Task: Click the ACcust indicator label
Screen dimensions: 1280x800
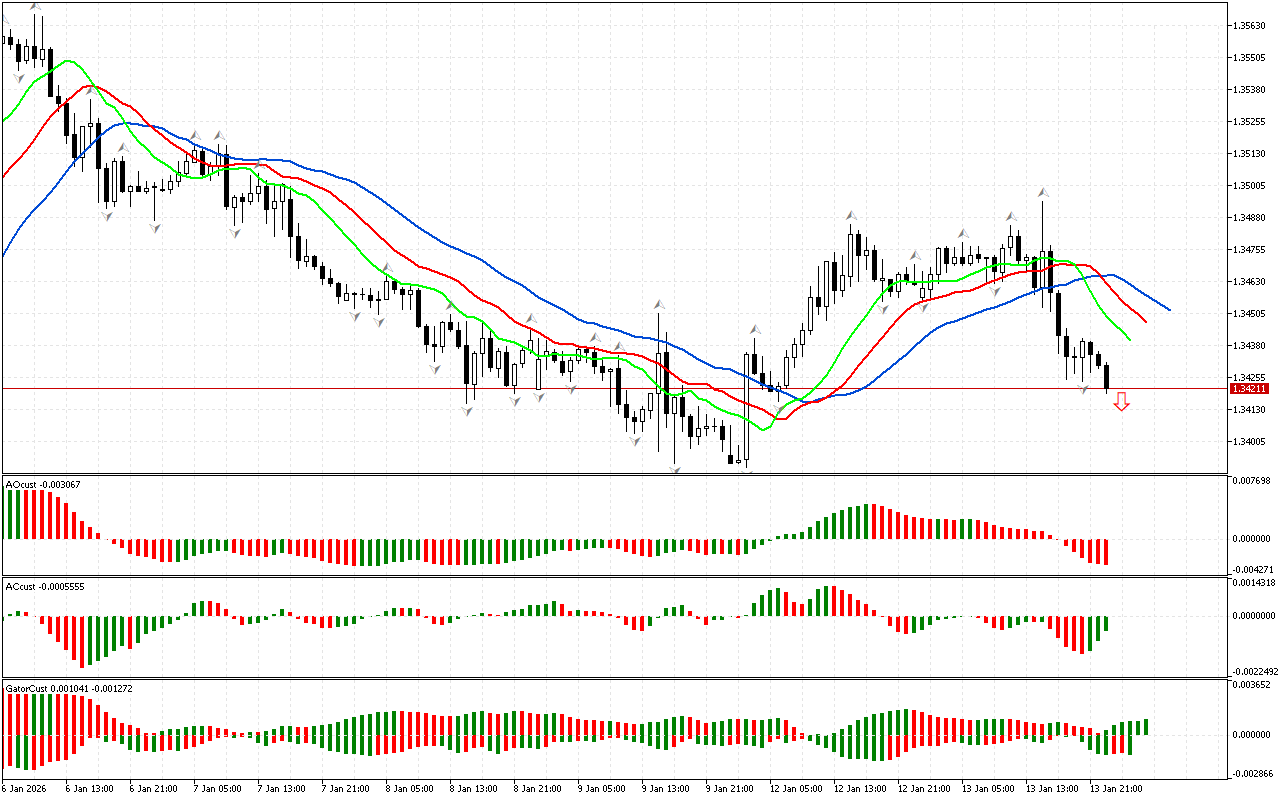Action: tap(43, 586)
